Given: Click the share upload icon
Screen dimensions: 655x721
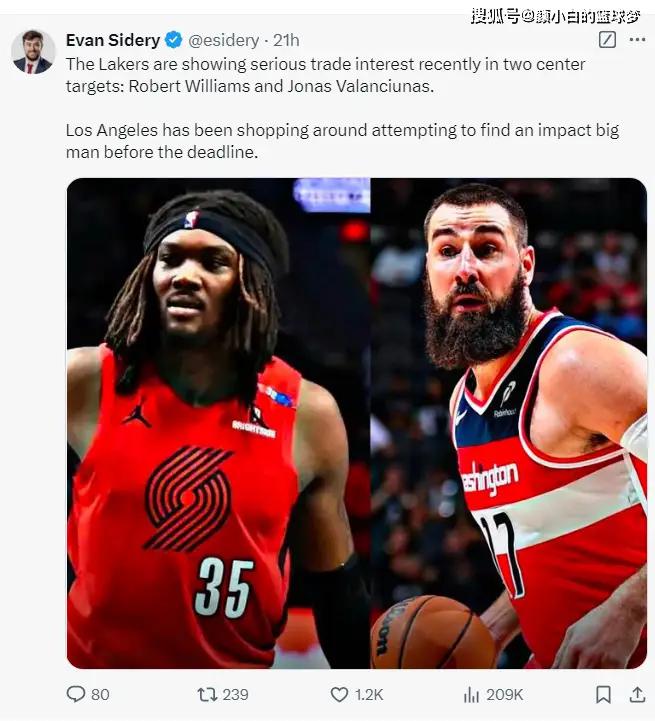Looking at the screenshot, I should pos(637,694).
